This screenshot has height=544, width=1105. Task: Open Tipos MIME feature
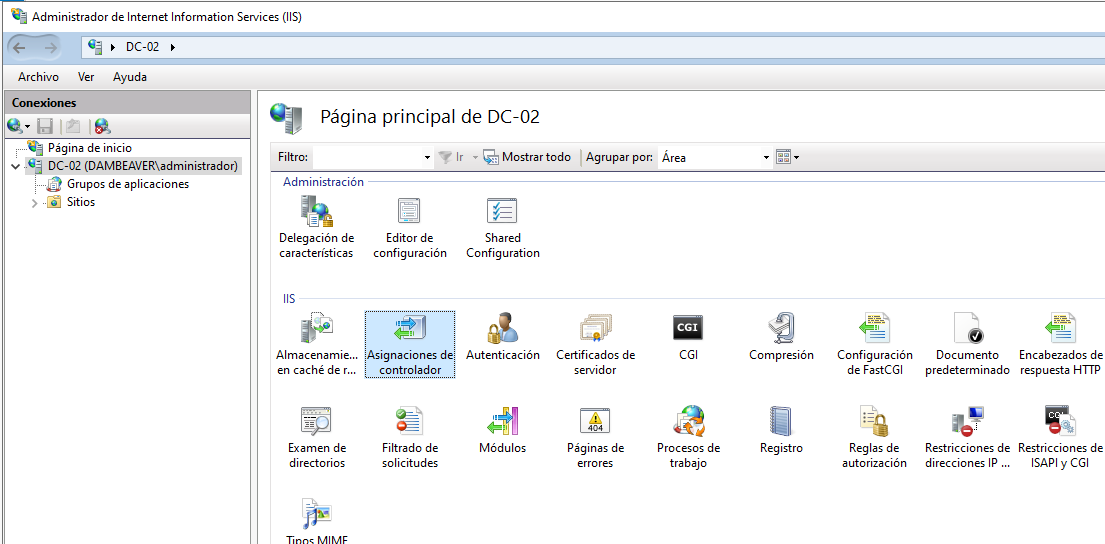pyautogui.click(x=316, y=522)
